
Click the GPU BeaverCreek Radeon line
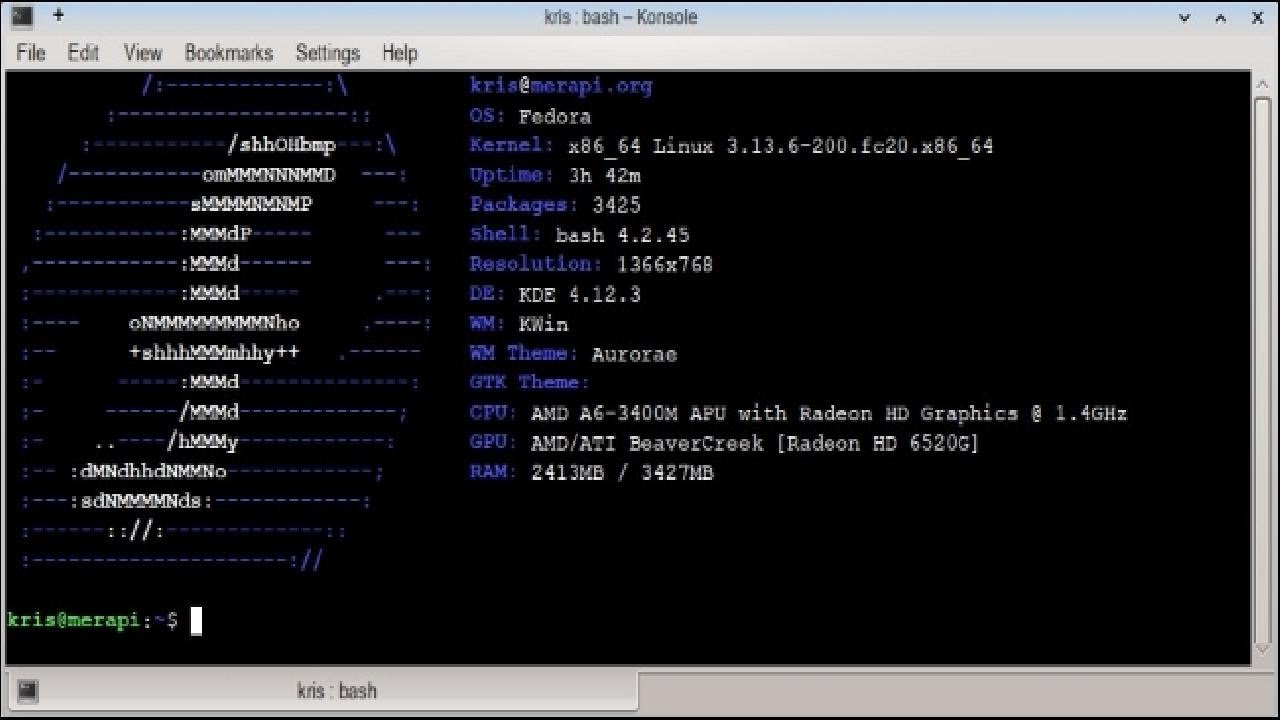click(725, 443)
